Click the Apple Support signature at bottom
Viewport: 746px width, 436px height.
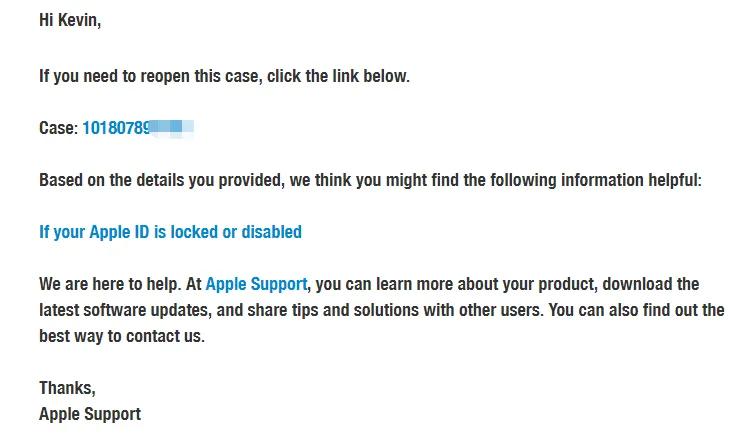coord(90,414)
